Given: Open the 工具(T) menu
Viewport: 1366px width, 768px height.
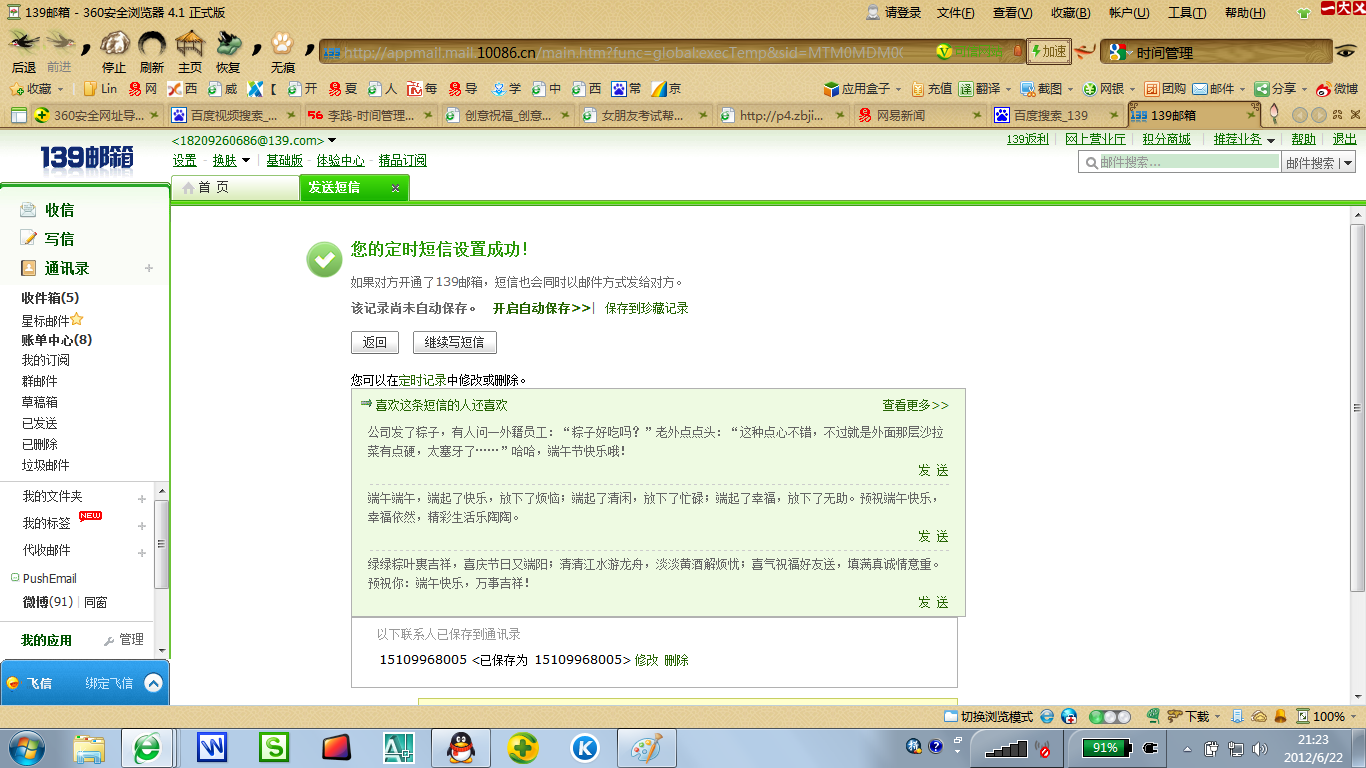Looking at the screenshot, I should (x=1187, y=13).
